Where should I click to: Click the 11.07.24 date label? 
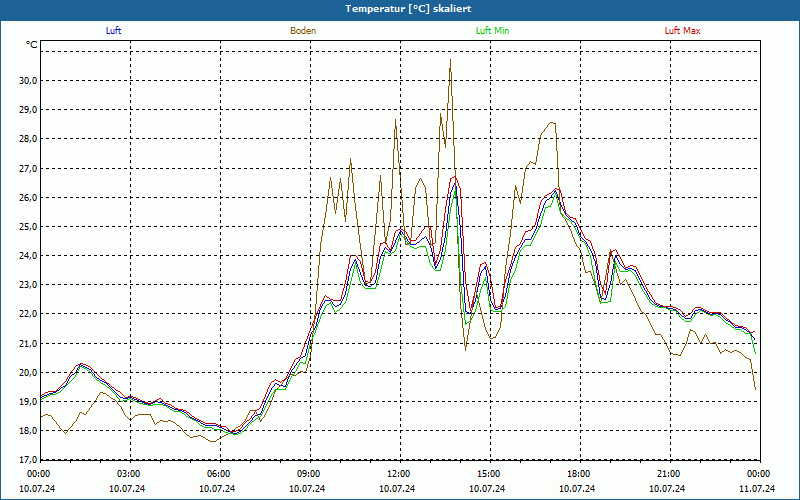point(757,488)
